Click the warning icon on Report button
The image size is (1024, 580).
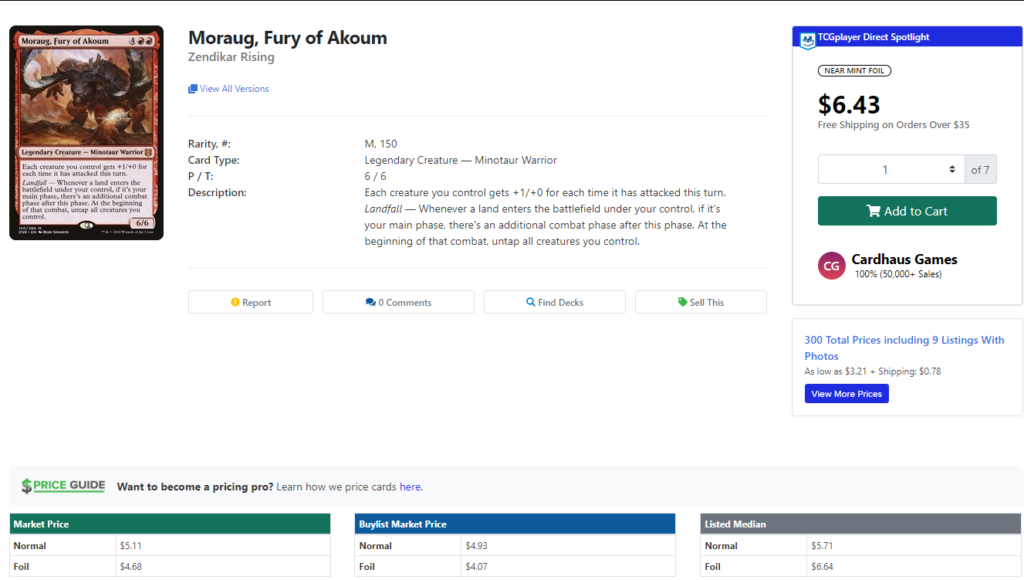[x=235, y=302]
